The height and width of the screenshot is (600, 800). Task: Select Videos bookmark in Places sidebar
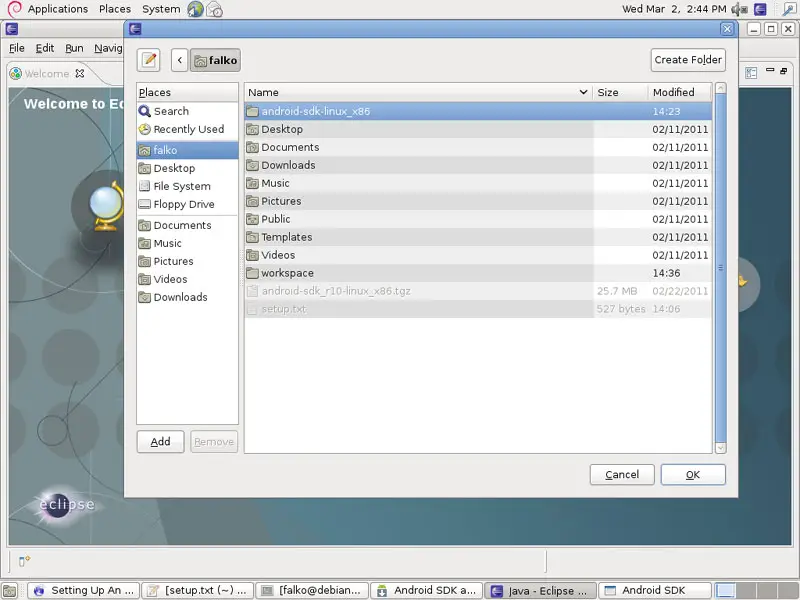pos(188,279)
